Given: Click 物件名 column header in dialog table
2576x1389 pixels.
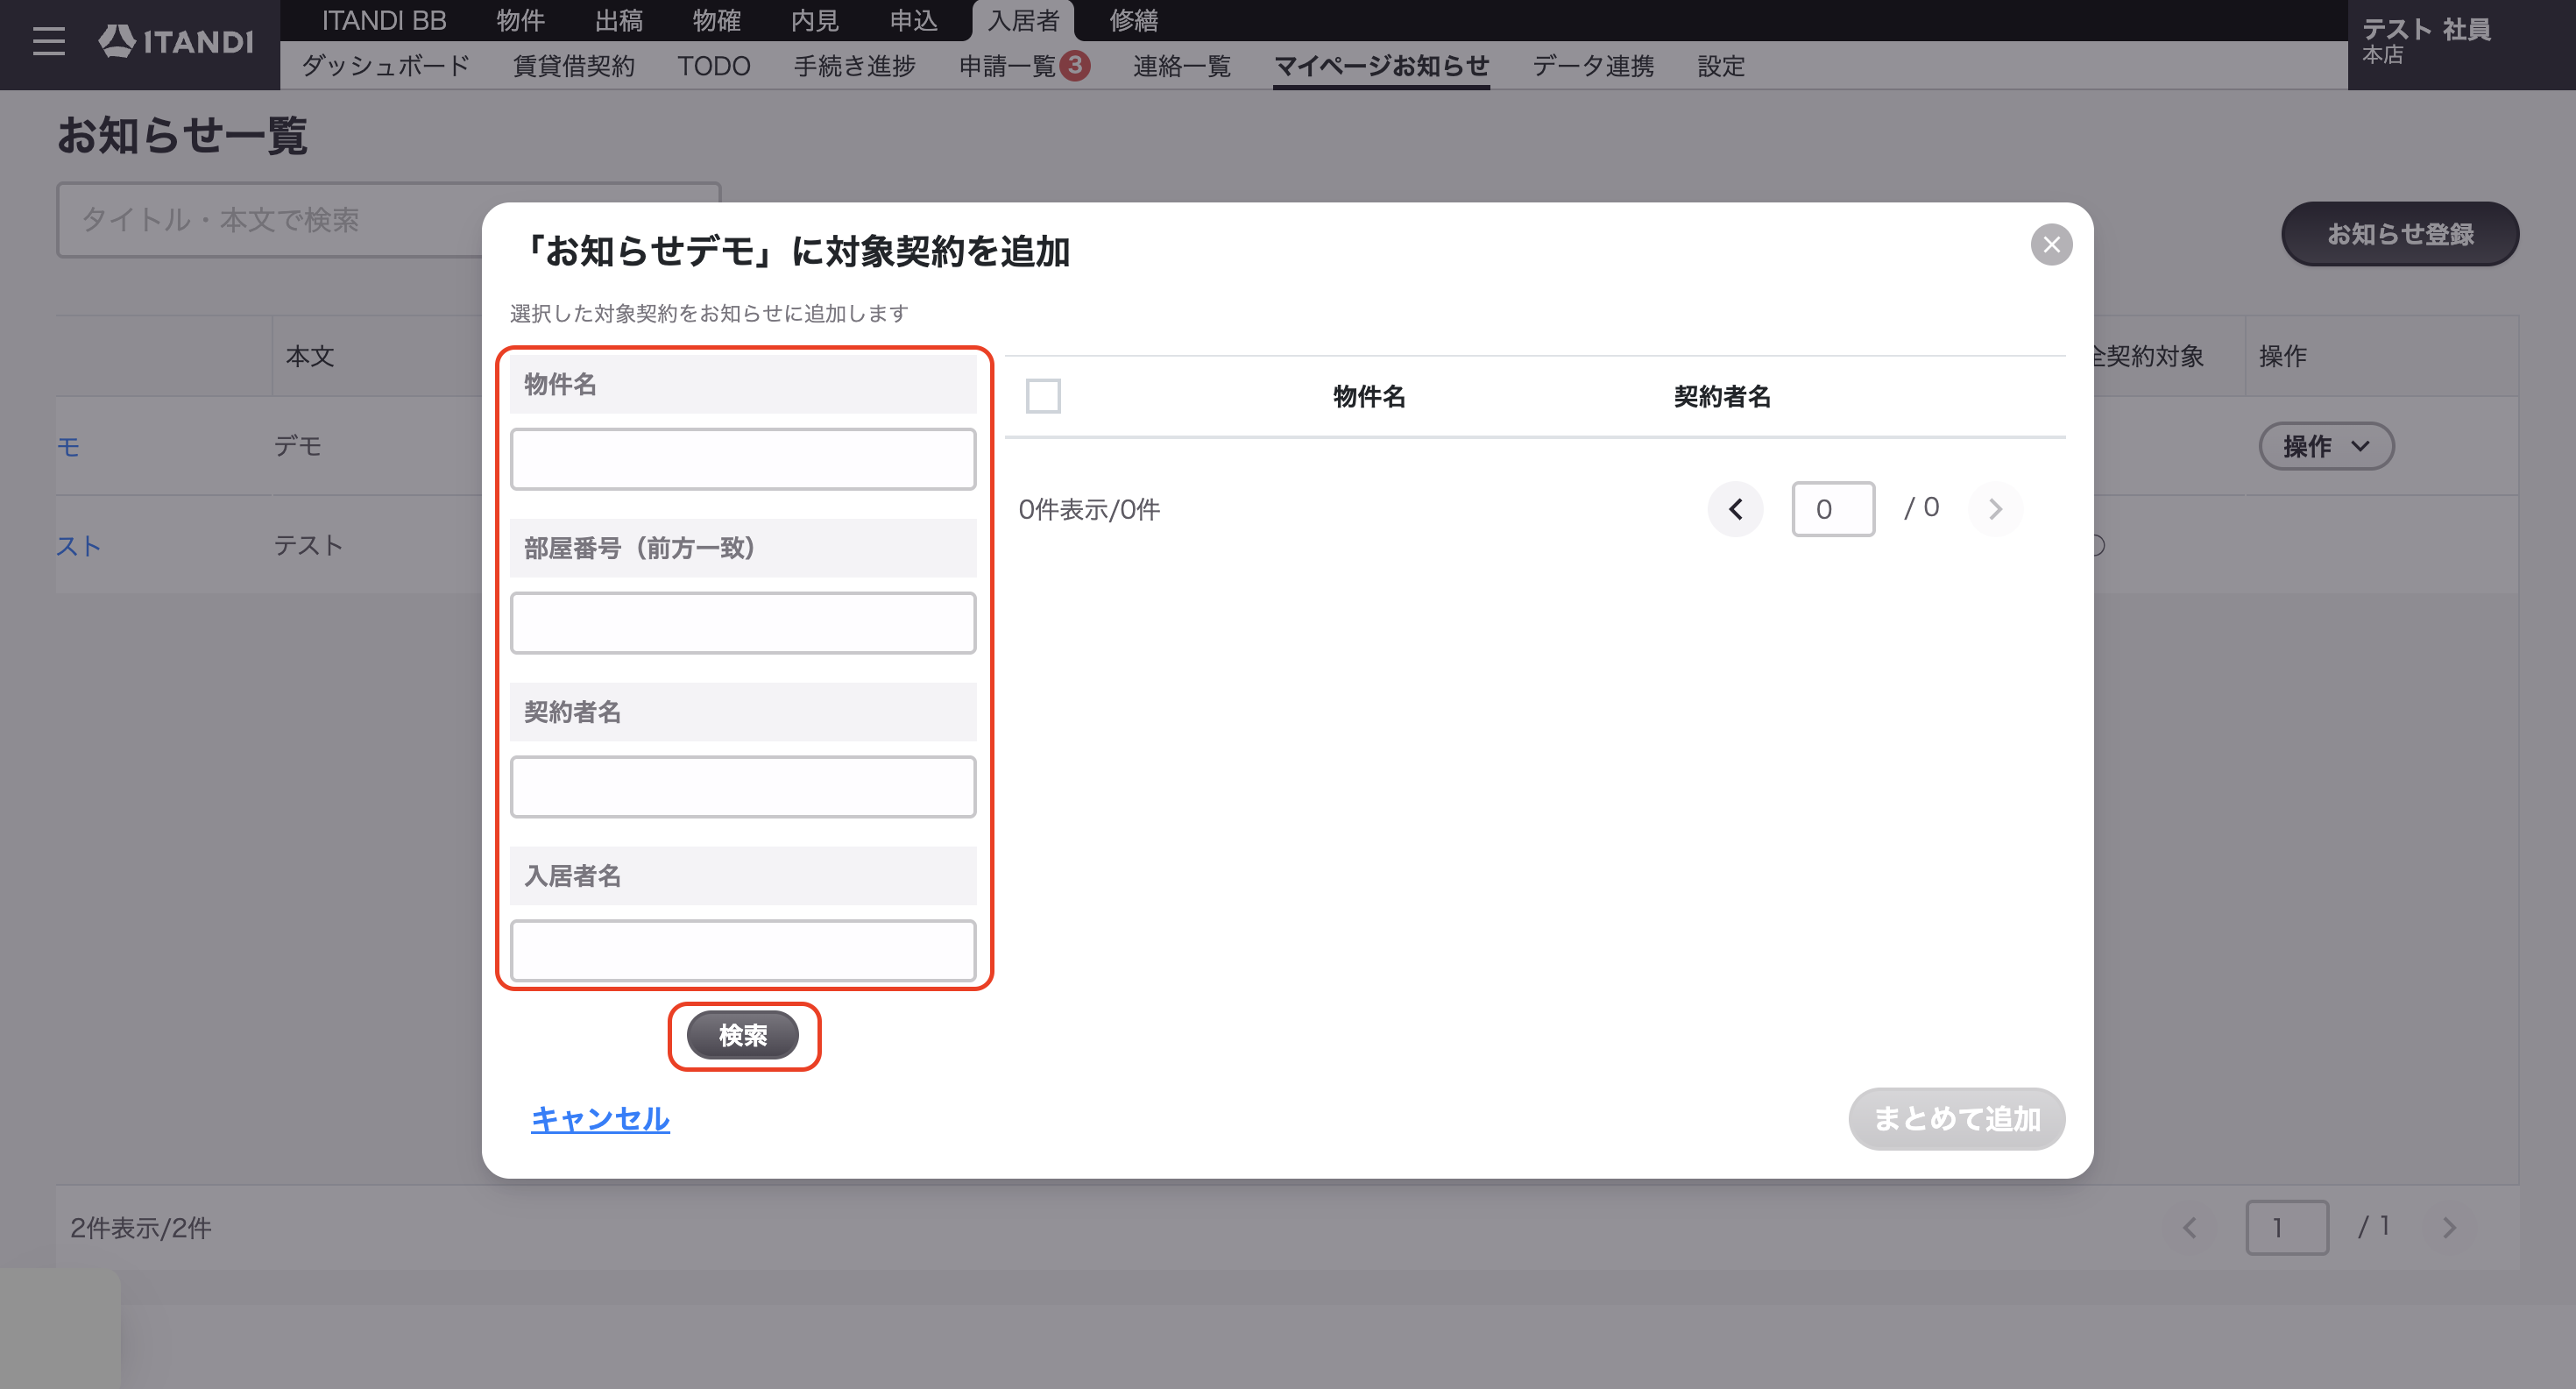Looking at the screenshot, I should [x=1369, y=396].
